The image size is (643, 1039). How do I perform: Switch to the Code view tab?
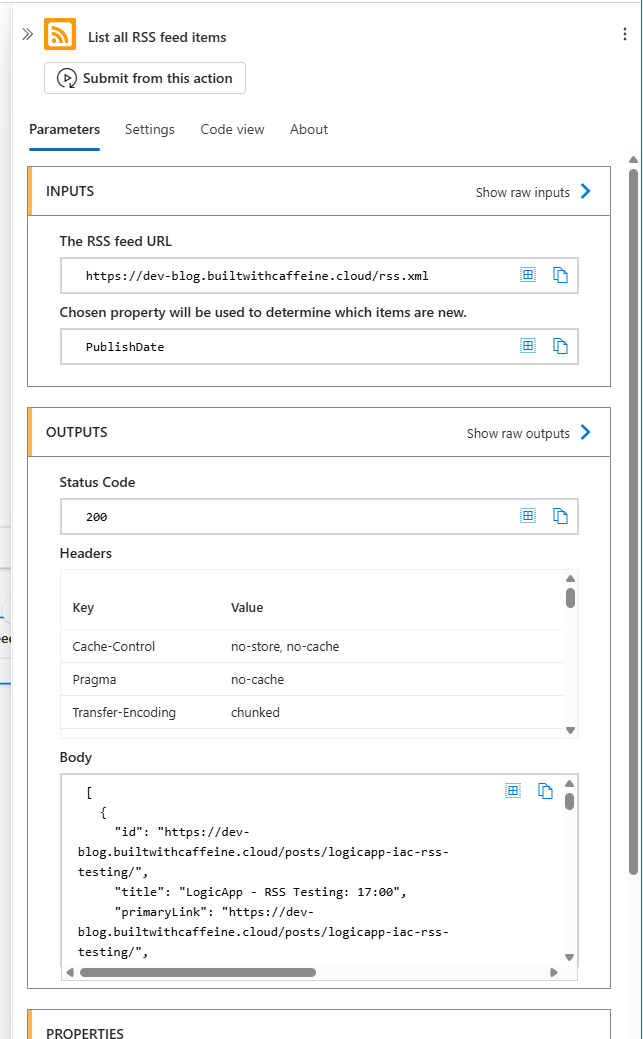pyautogui.click(x=232, y=129)
